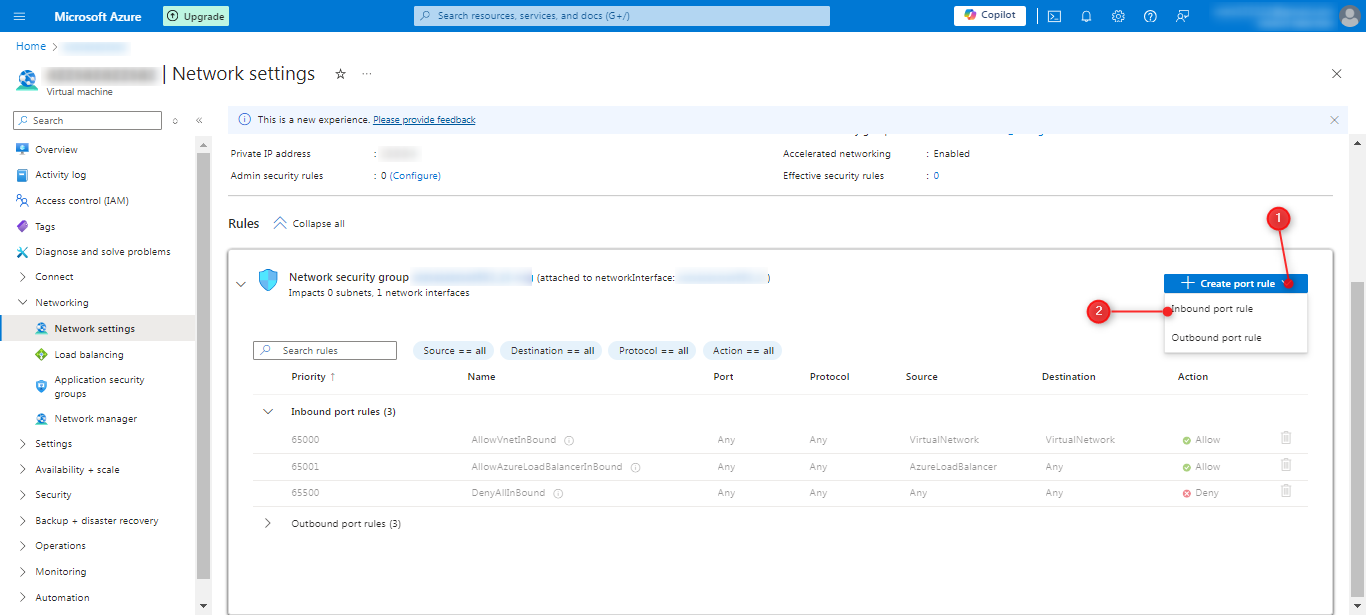Screen dimensions: 1366x615
Task: Click the feedback icon in header
Action: click(x=1183, y=16)
